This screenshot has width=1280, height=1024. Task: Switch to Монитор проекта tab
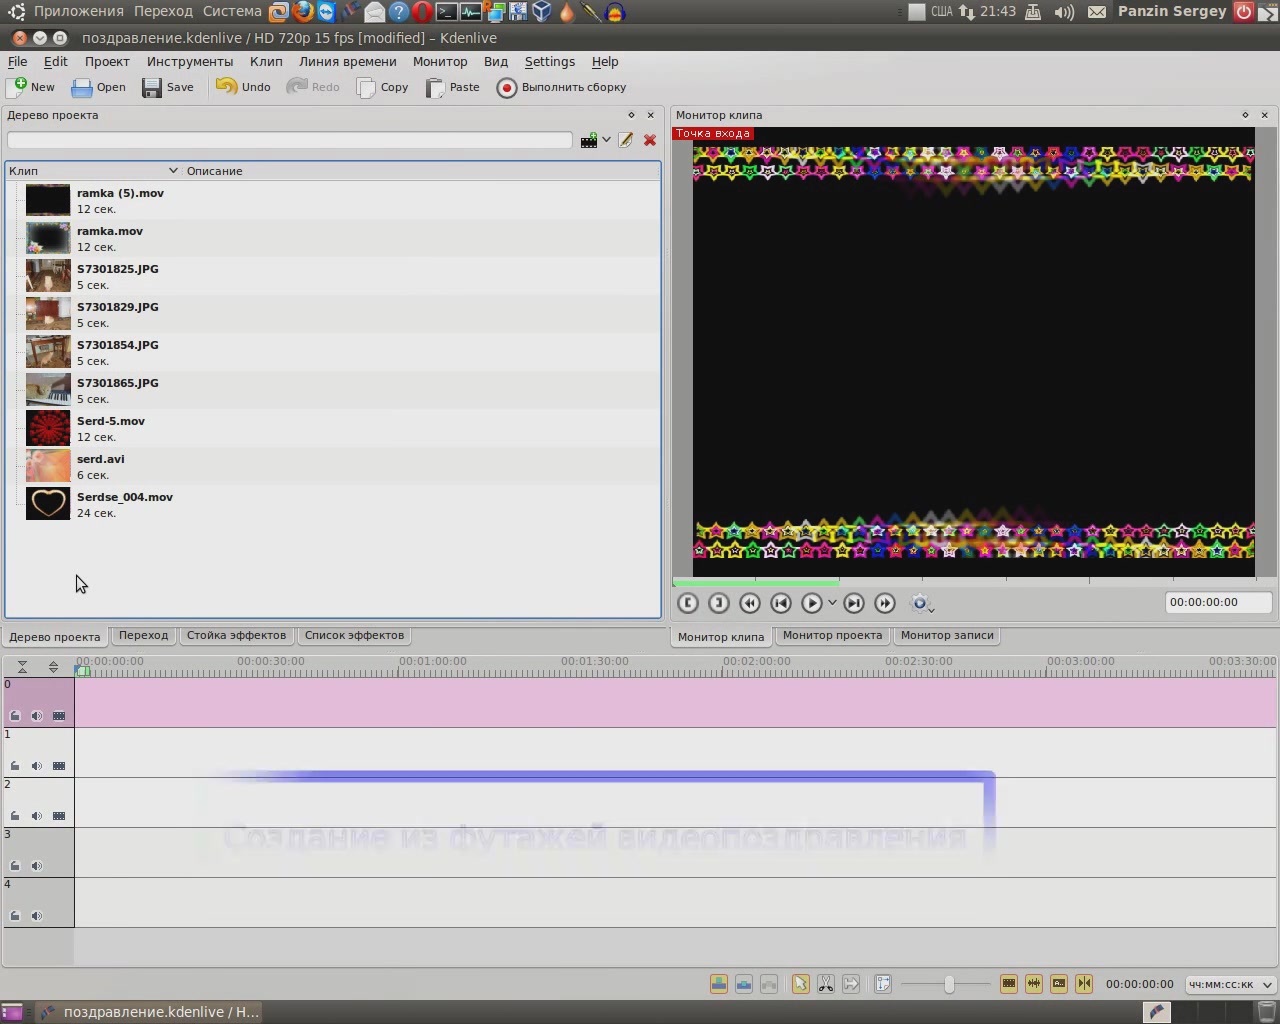point(832,635)
